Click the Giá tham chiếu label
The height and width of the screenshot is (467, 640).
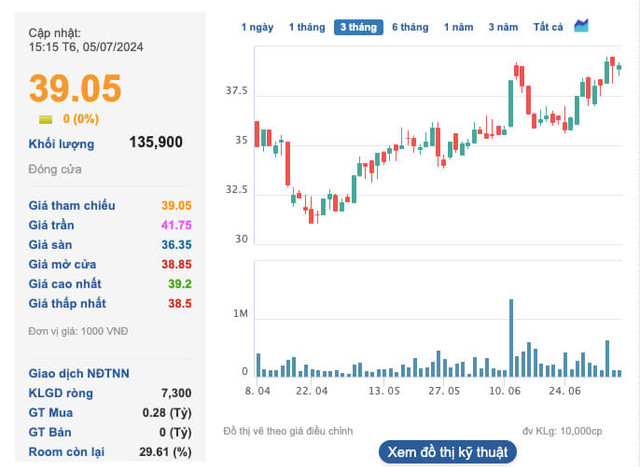point(72,206)
